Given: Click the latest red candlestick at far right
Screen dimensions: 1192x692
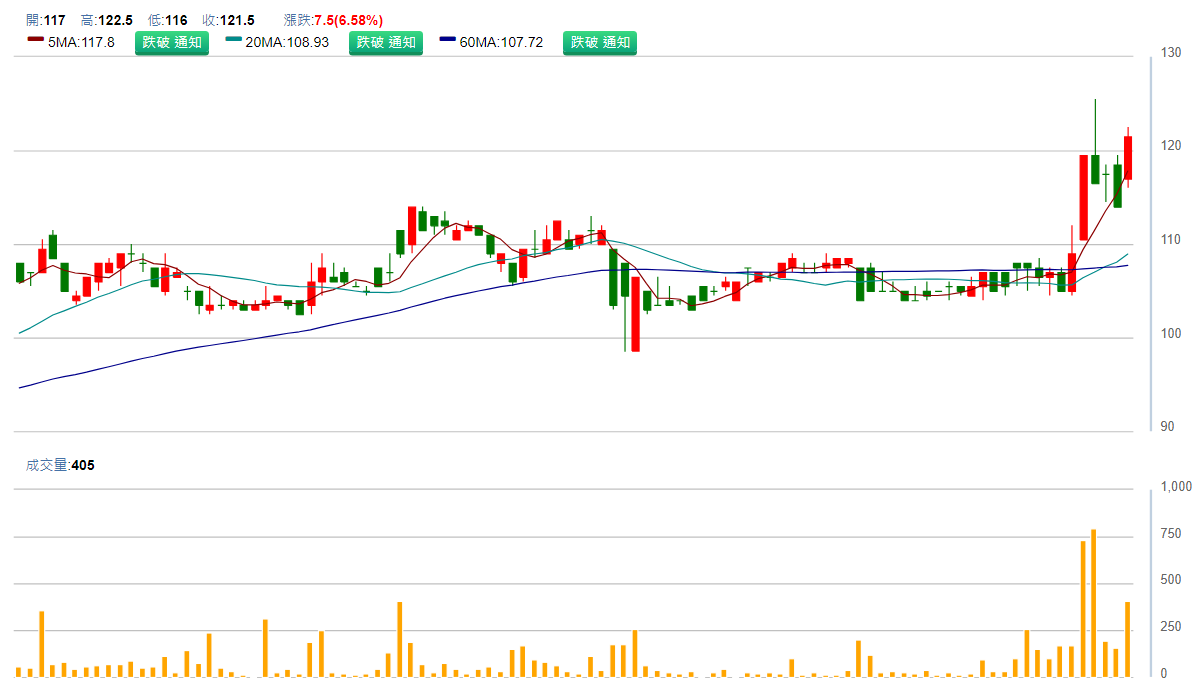Looking at the screenshot, I should tap(1128, 158).
